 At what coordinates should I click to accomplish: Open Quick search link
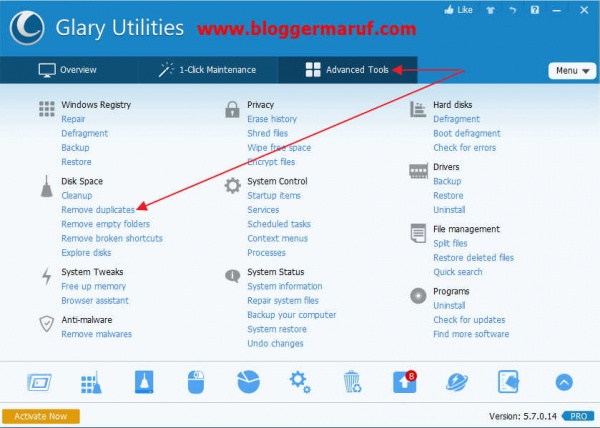[x=458, y=272]
